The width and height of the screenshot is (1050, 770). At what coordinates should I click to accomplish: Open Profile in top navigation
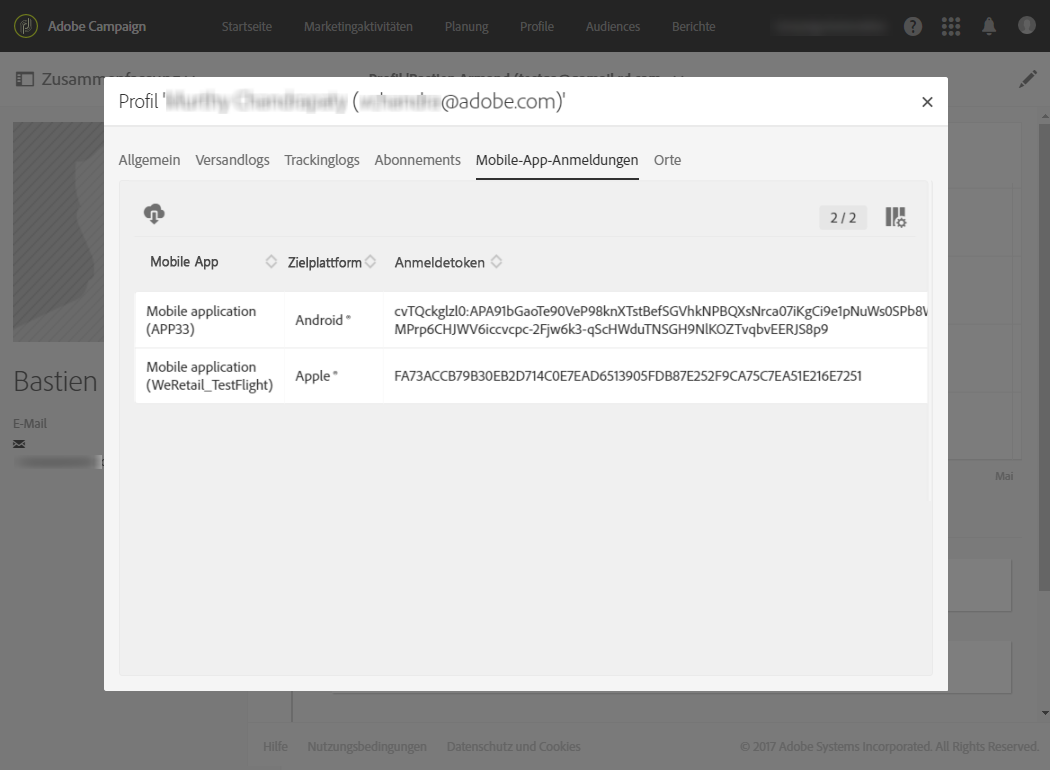(537, 27)
